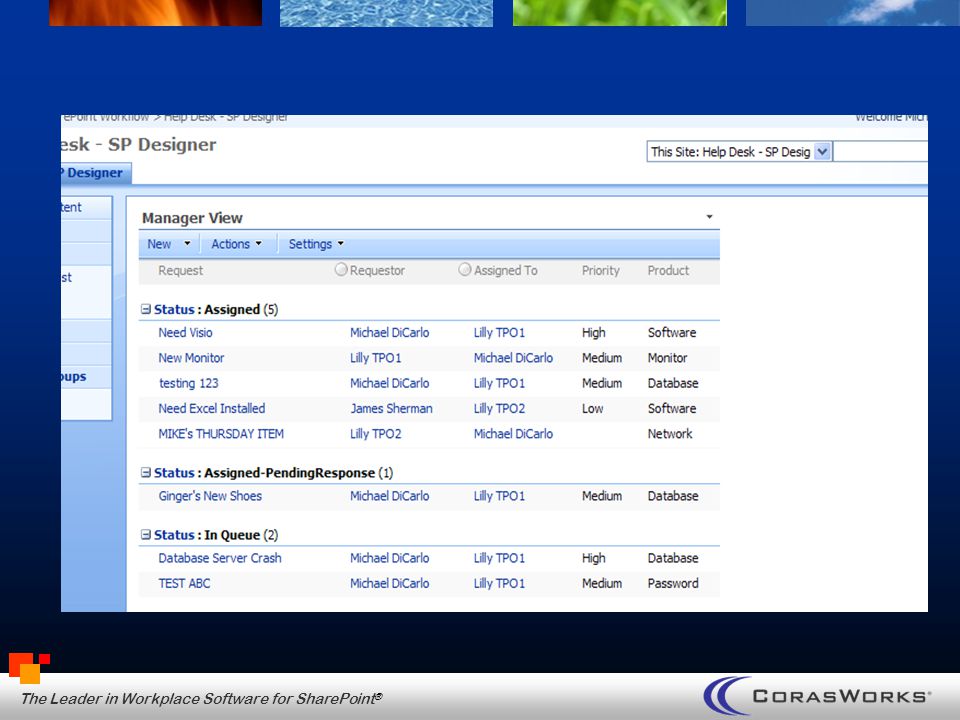The image size is (960, 720).
Task: Open the 'testing 123' request
Action: pyautogui.click(x=189, y=383)
